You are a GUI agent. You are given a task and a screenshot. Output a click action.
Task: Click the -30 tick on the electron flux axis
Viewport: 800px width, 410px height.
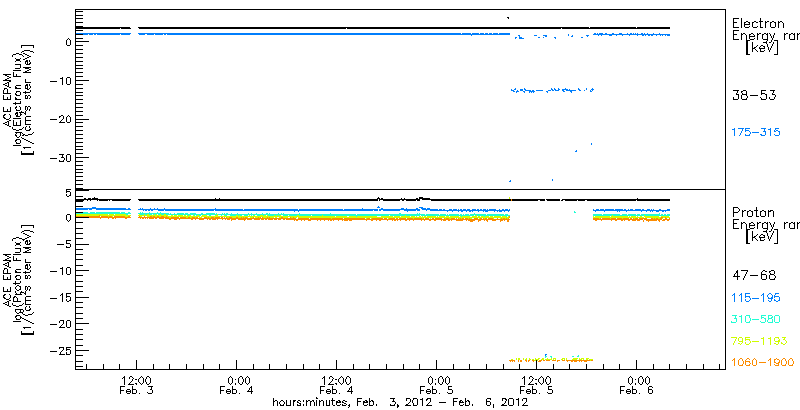(62, 158)
